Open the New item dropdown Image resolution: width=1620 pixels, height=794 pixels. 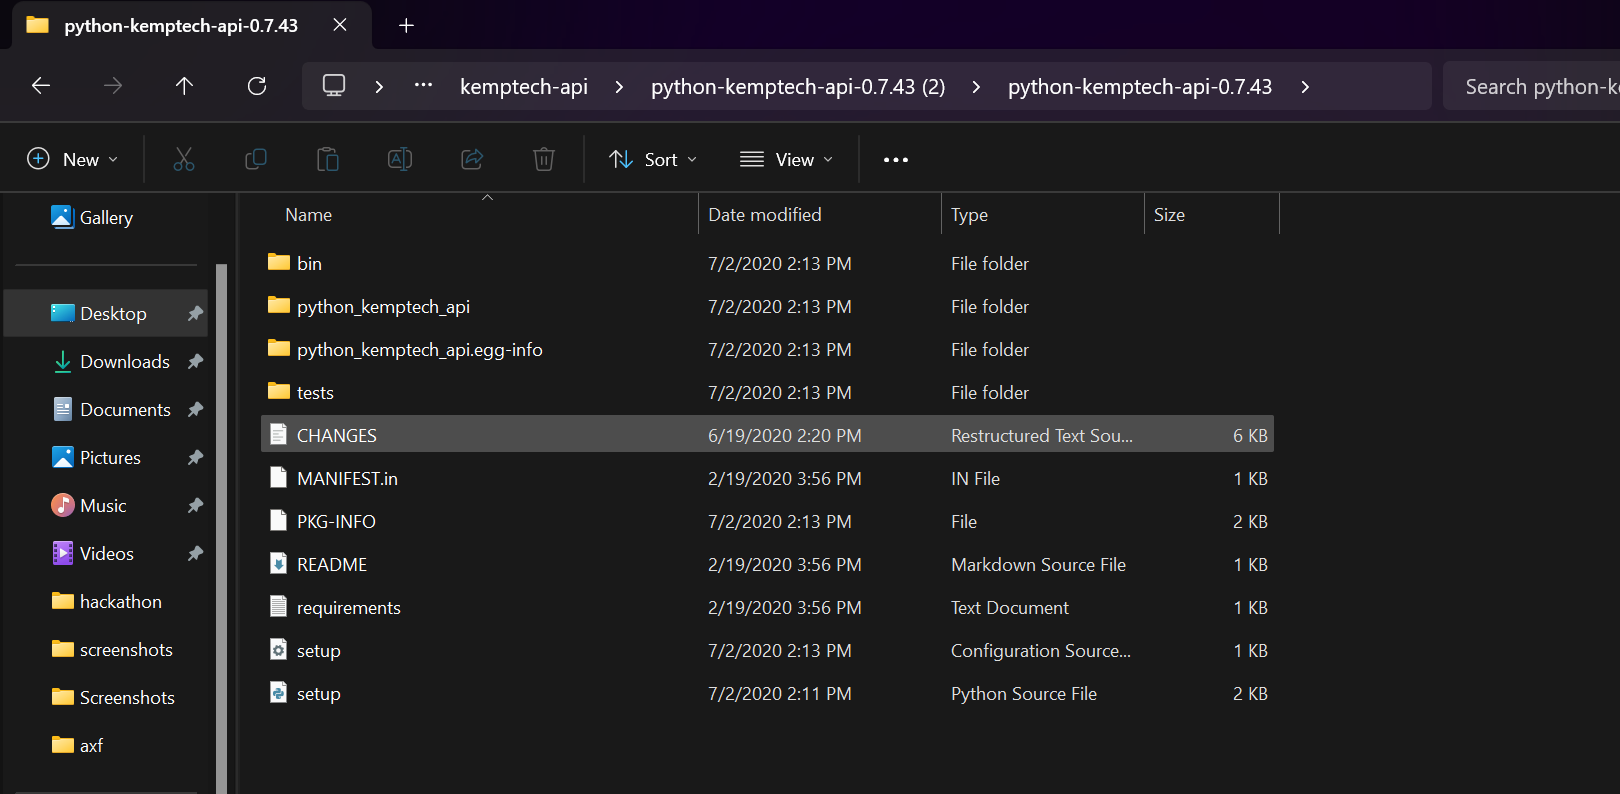pos(73,159)
